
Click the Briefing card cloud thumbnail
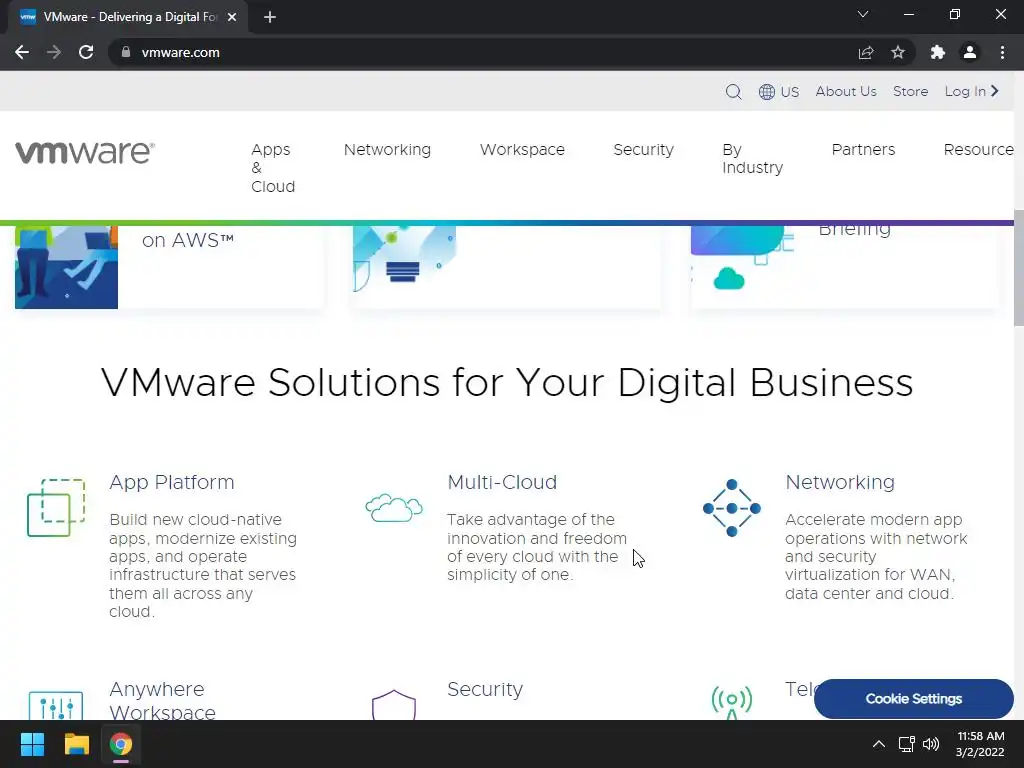[742, 259]
